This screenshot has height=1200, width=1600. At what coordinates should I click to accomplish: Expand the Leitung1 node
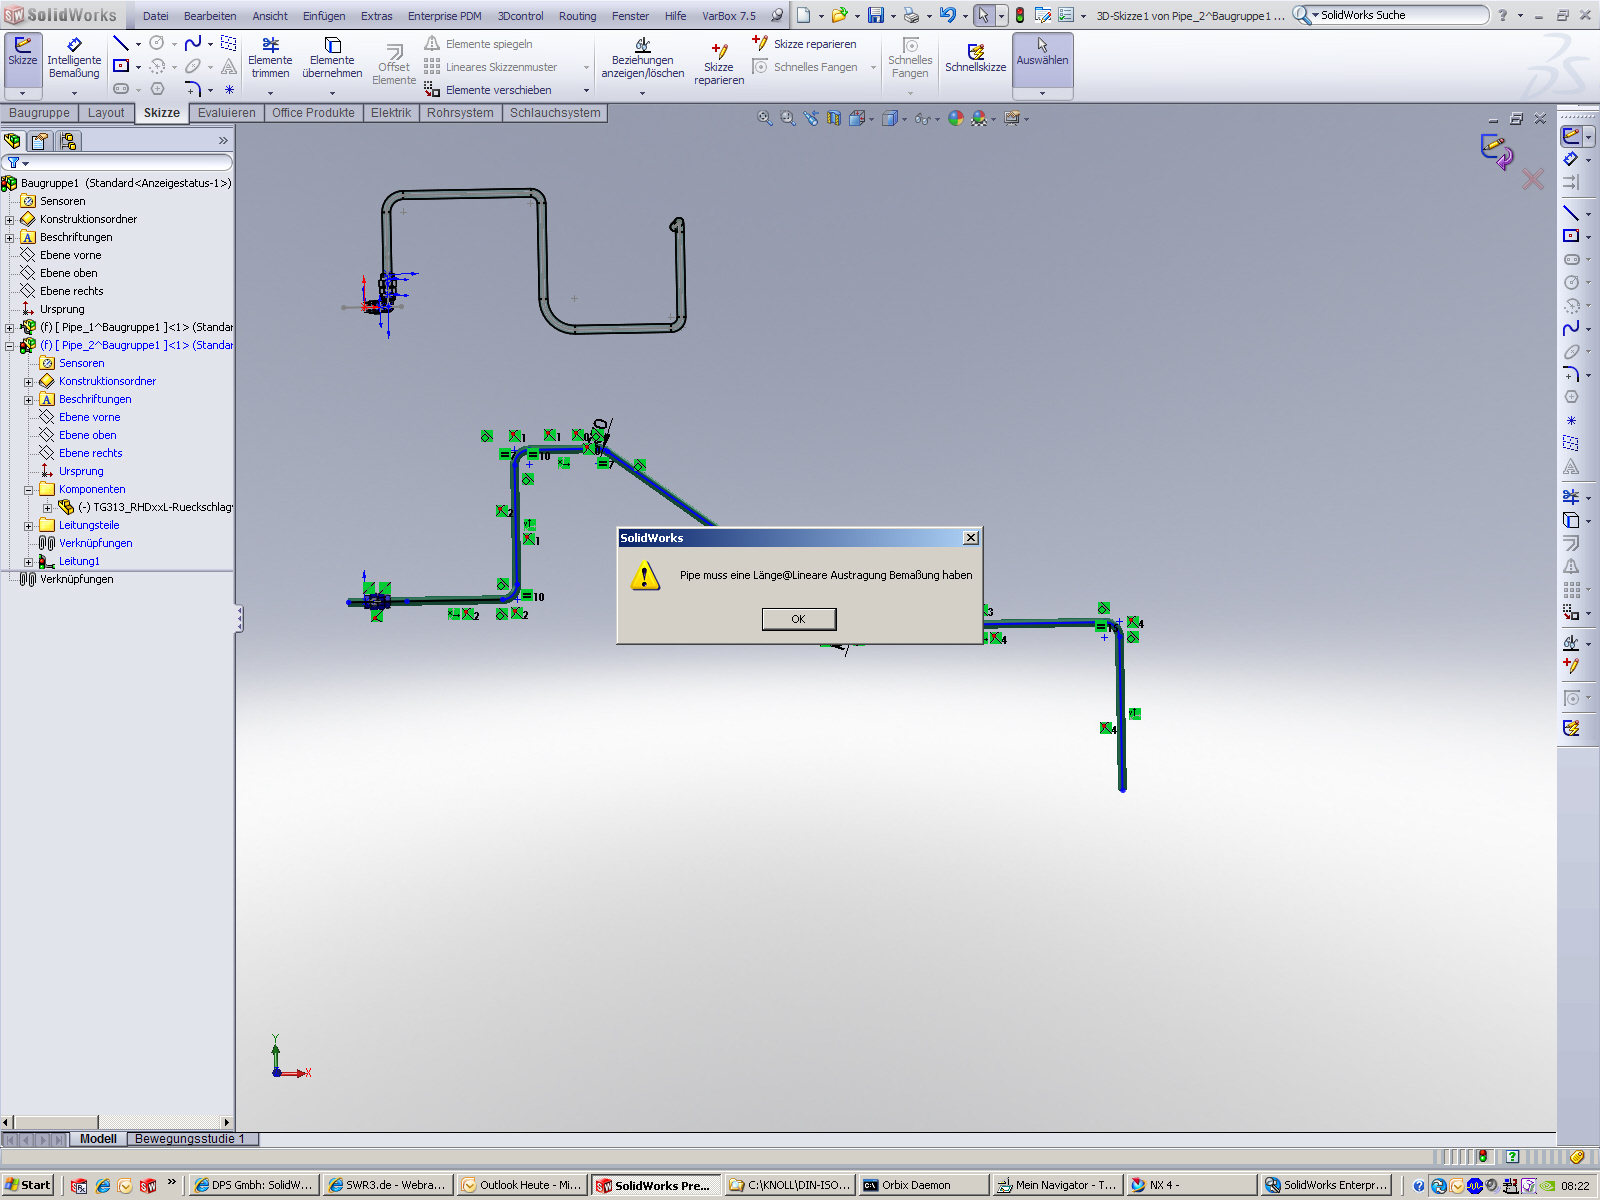(x=29, y=562)
